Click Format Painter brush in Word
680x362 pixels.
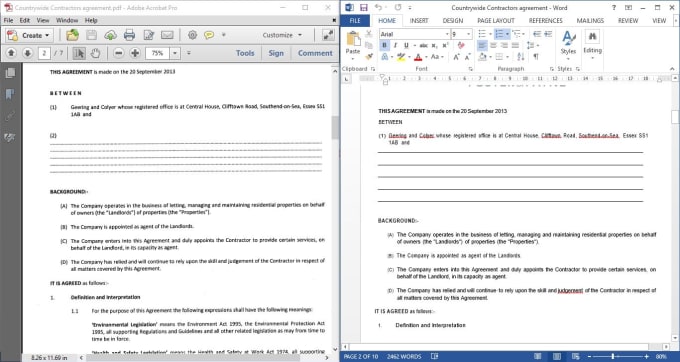tap(369, 56)
